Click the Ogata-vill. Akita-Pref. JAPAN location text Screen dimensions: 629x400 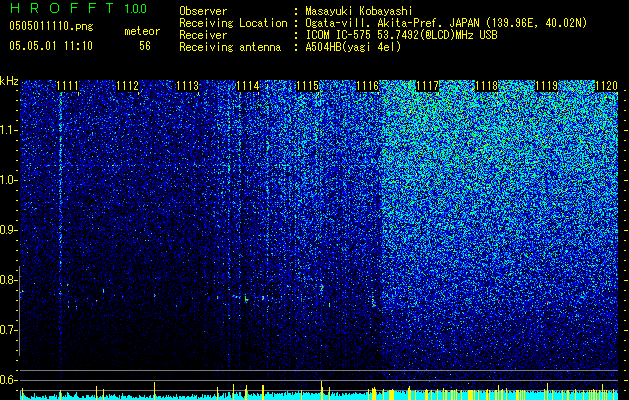point(446,23)
